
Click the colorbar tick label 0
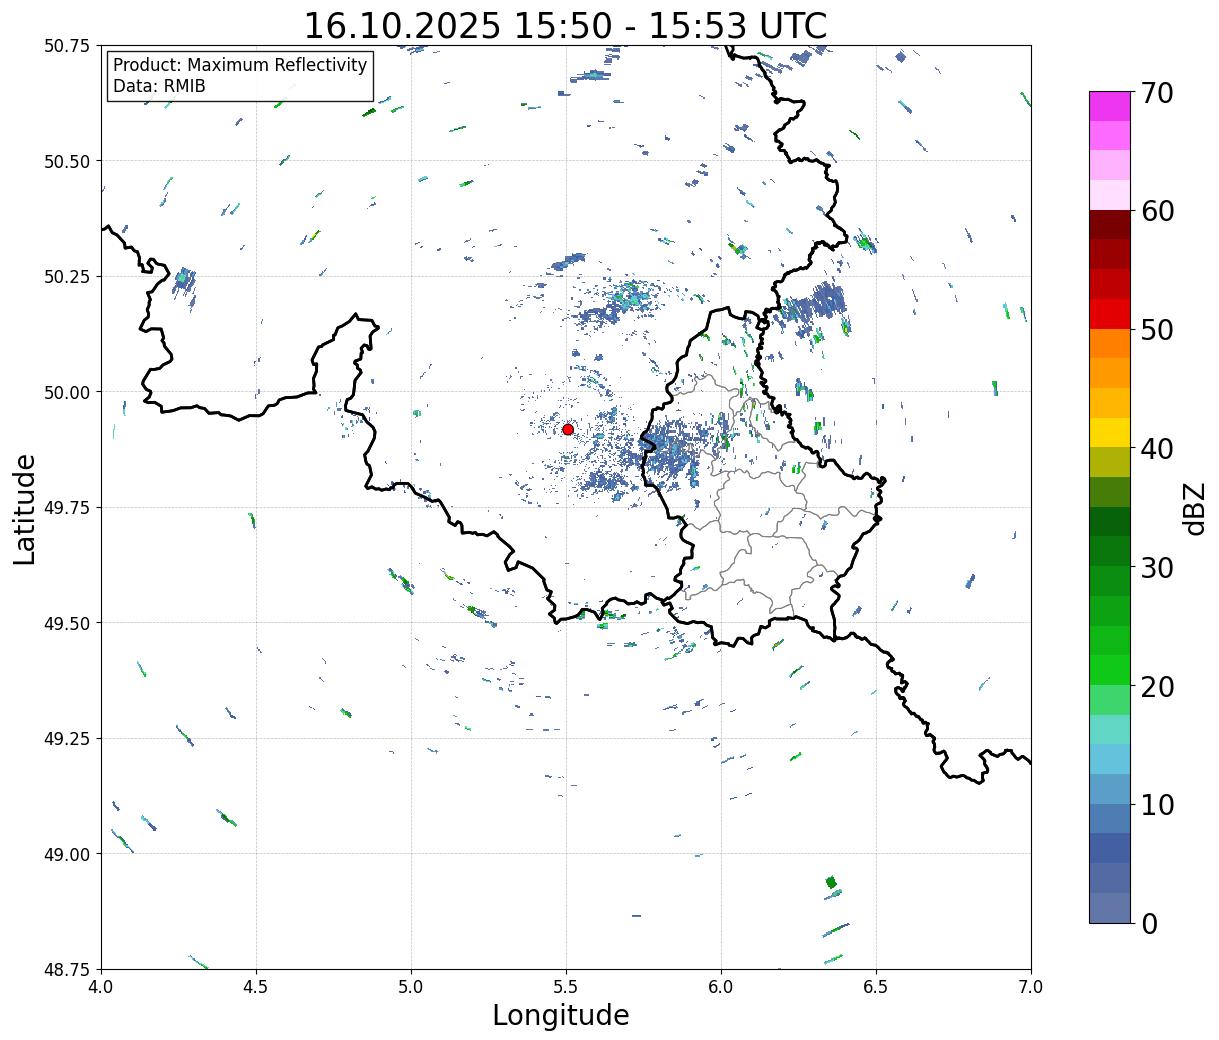tap(1148, 923)
